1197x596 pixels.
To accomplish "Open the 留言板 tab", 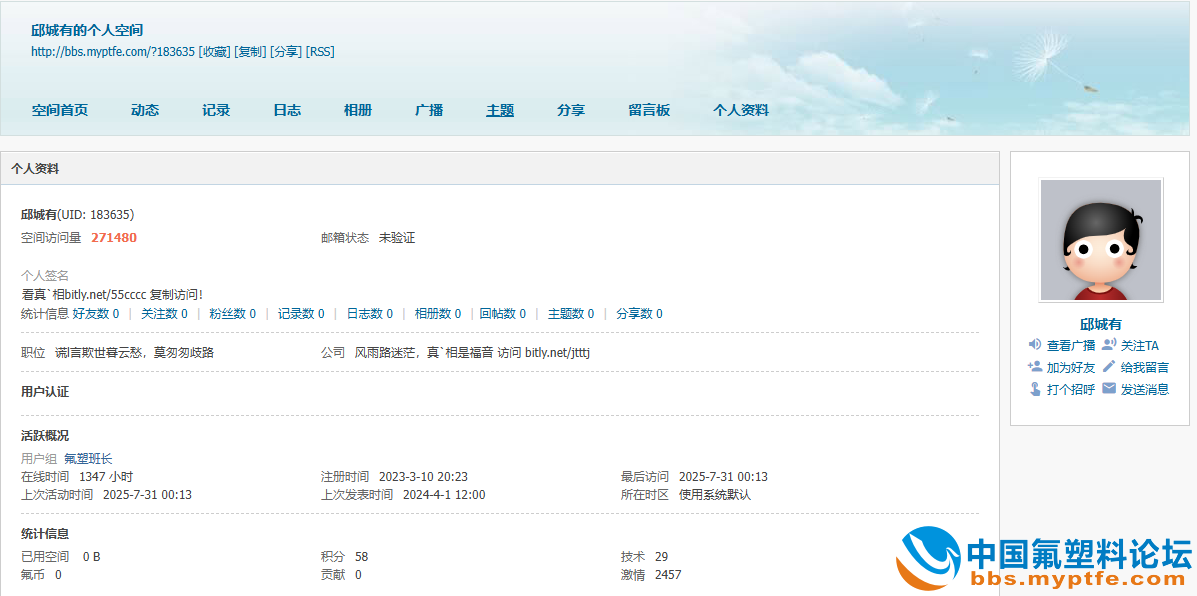I will 649,110.
